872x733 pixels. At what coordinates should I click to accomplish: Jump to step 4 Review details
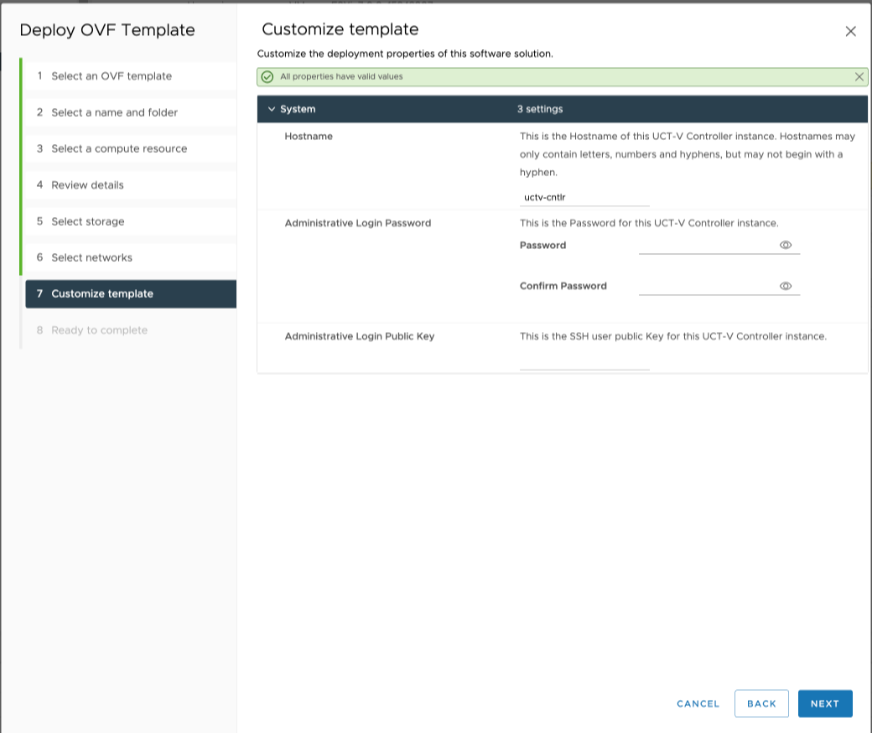tap(87, 185)
